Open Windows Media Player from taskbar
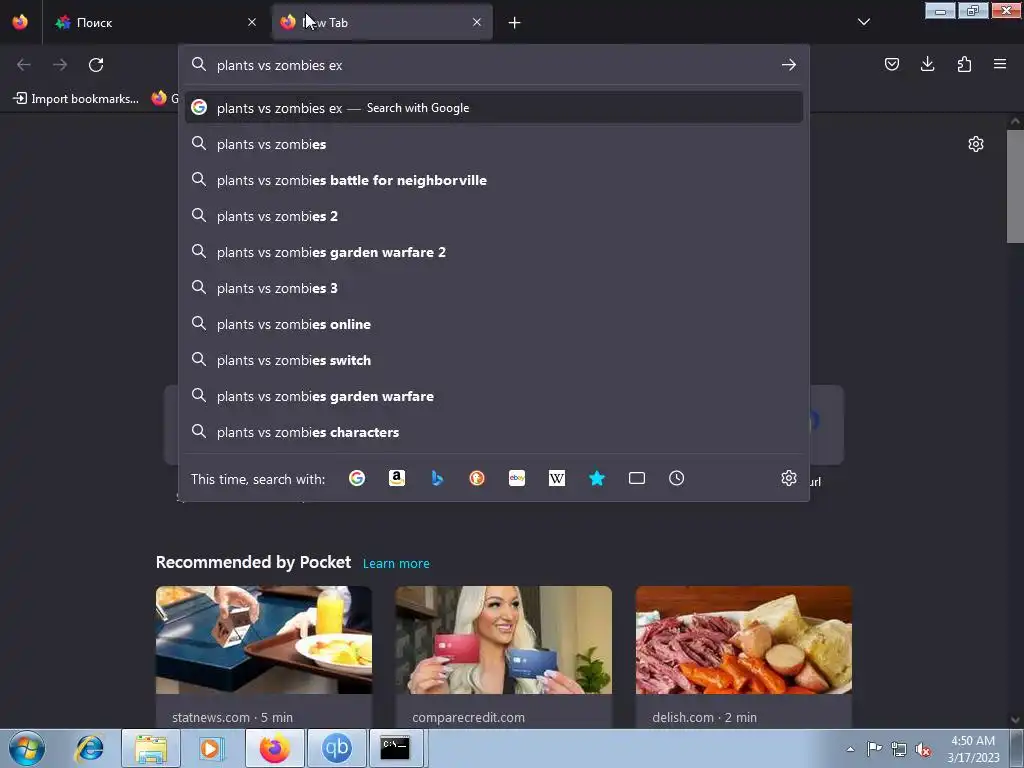This screenshot has width=1024, height=768. click(212, 748)
